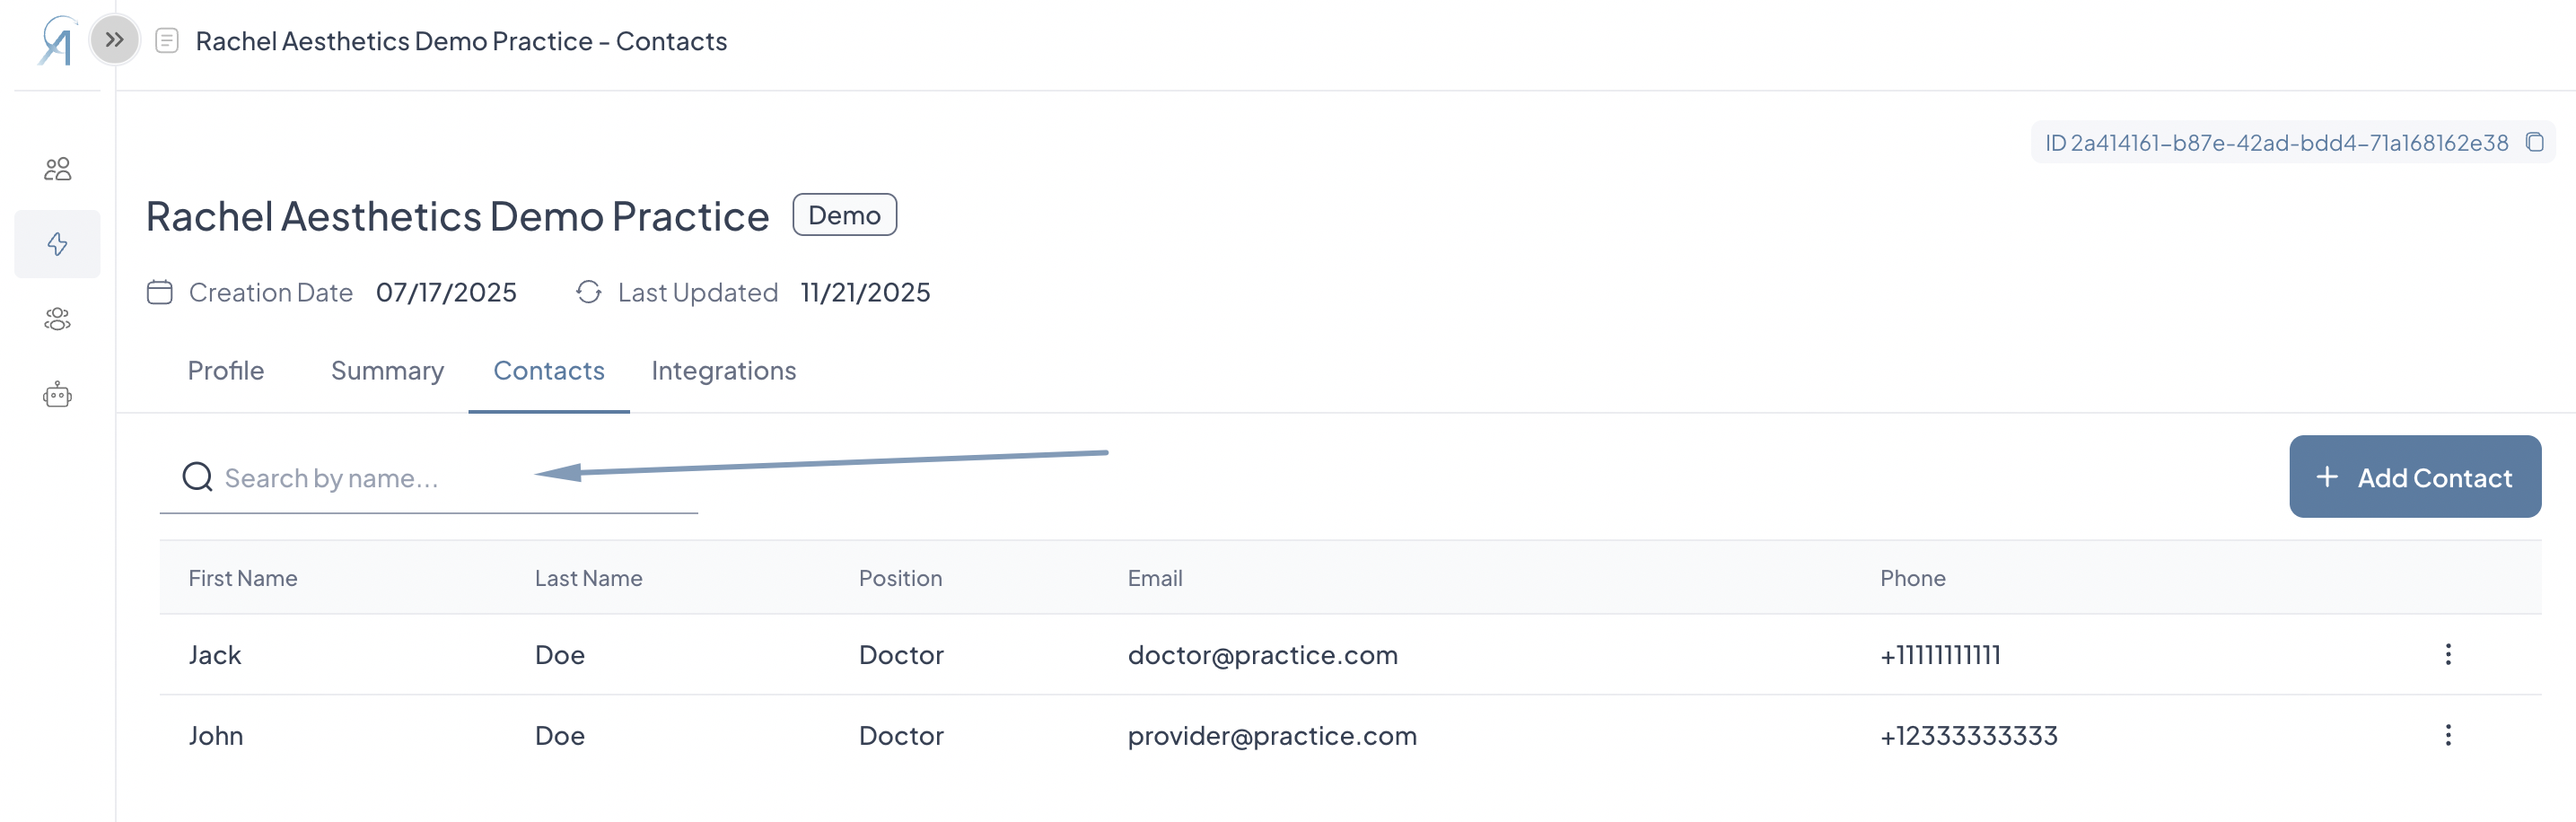Click the document icon beside page title
2576x822 pixels.
pyautogui.click(x=167, y=41)
